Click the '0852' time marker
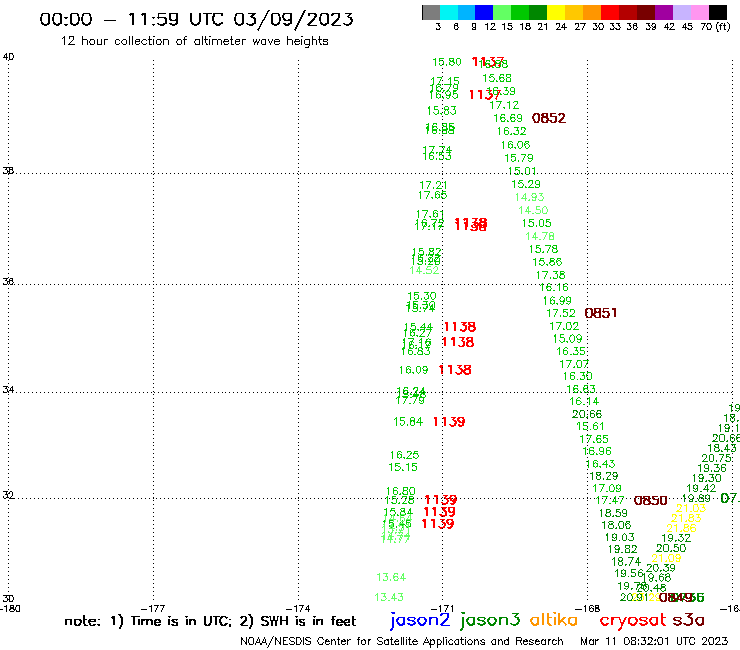The width and height of the screenshot is (740, 650). pos(548,118)
